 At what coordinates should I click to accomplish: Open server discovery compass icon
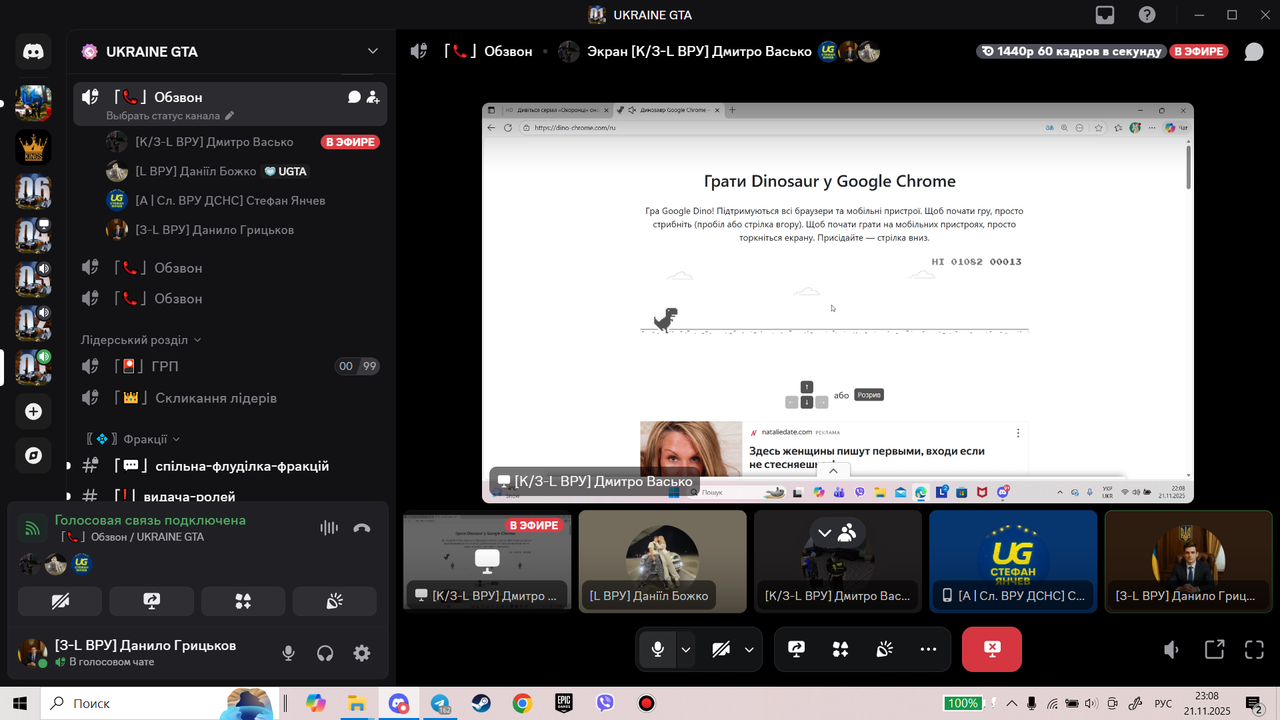33,455
